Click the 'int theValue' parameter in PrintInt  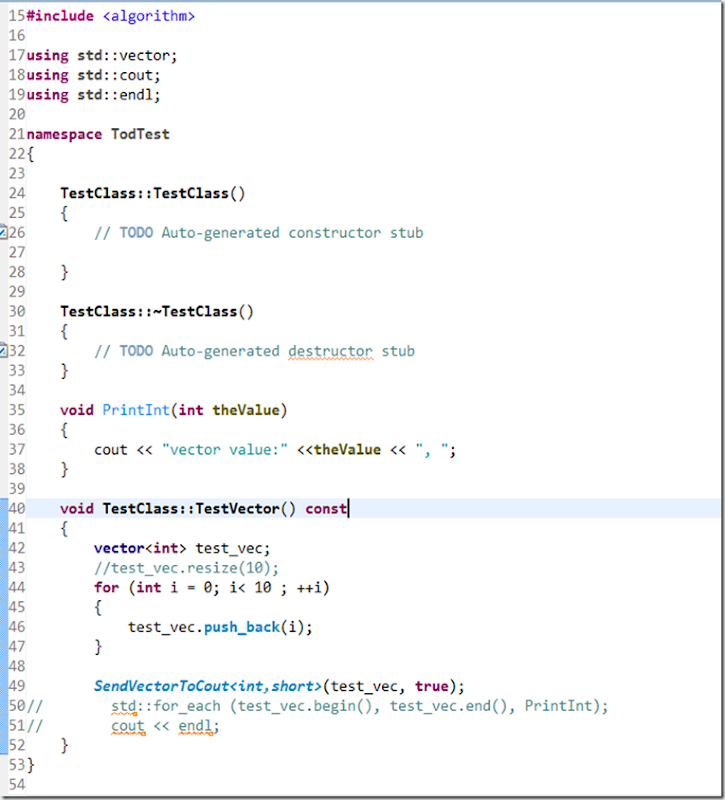[x=229, y=410]
